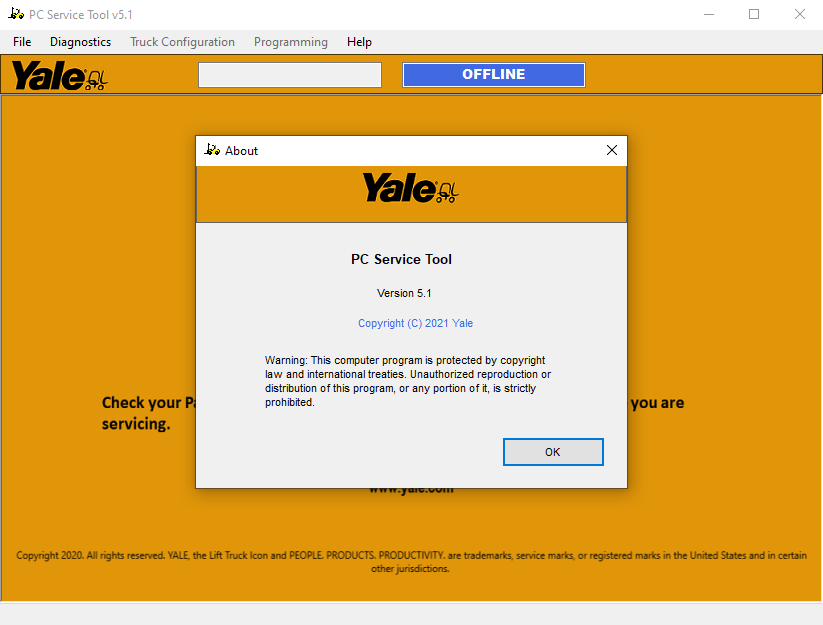Click the forklift icon in About title bar

[x=212, y=150]
